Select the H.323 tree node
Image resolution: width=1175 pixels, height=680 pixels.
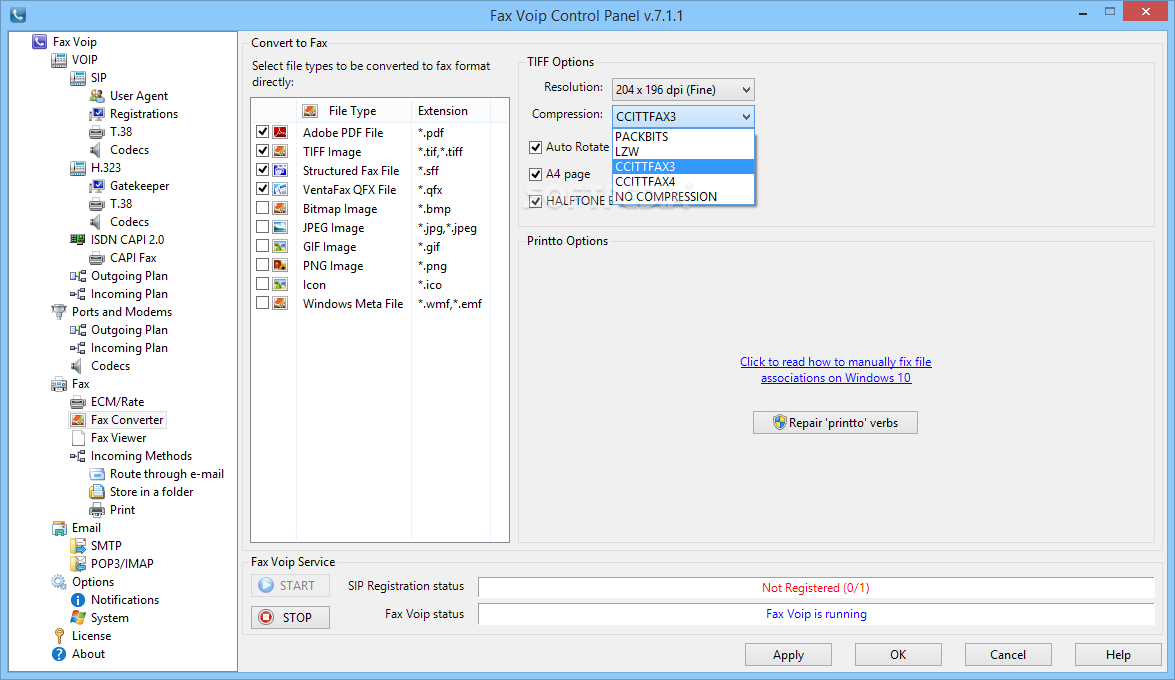tap(106, 168)
